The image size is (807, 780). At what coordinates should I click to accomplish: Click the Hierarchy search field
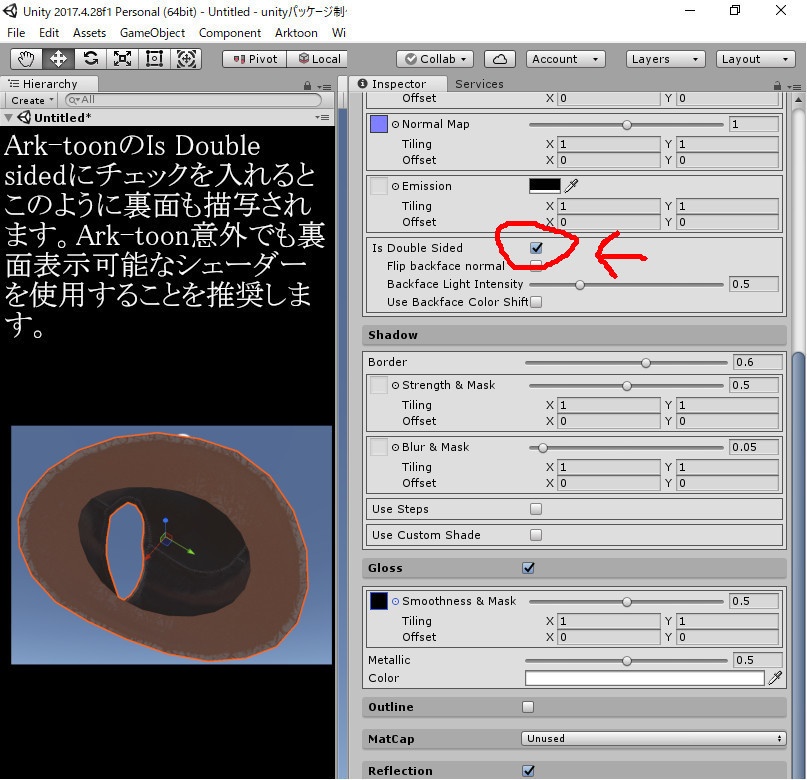[x=194, y=100]
